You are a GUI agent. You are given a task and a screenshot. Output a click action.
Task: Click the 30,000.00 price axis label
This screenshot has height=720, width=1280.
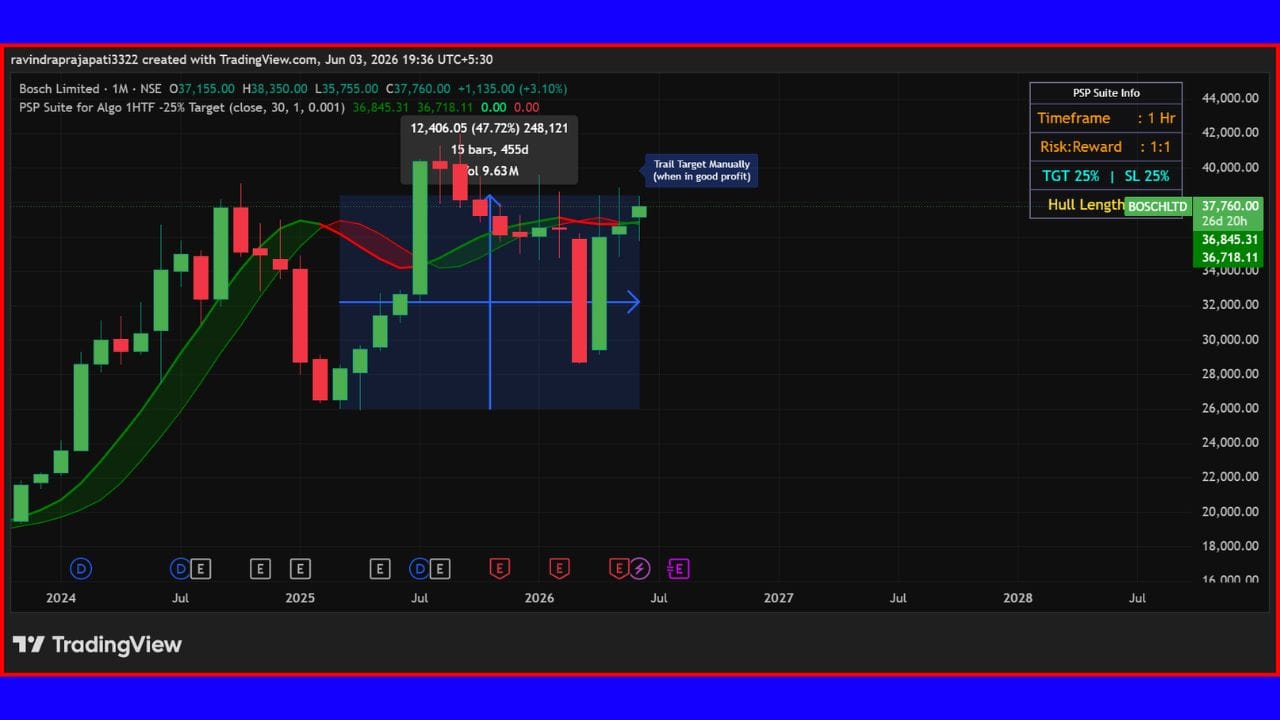coord(1230,340)
